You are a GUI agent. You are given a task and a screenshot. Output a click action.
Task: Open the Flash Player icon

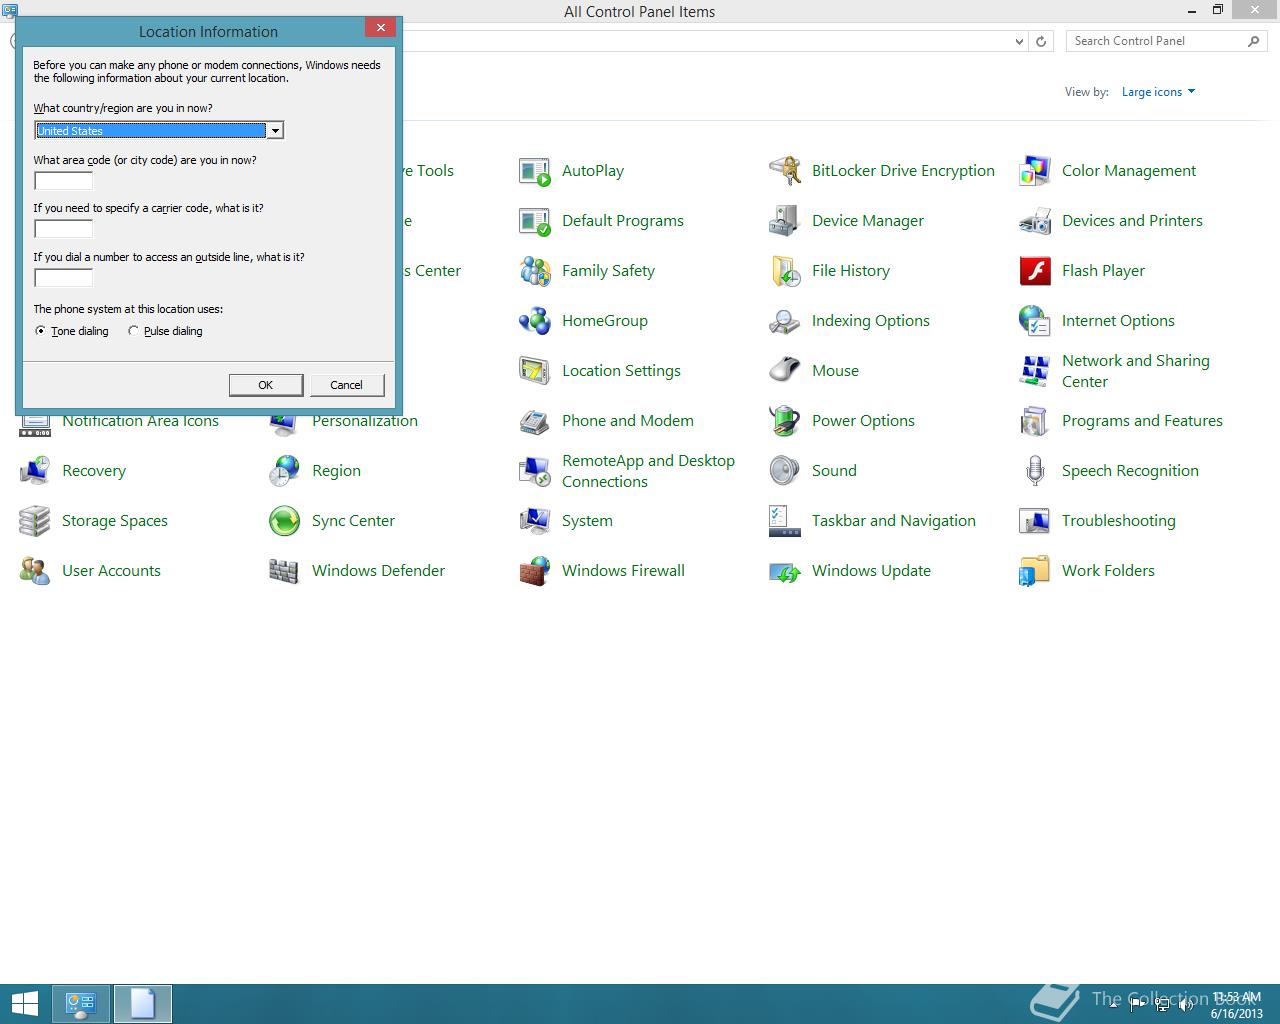coord(1035,271)
